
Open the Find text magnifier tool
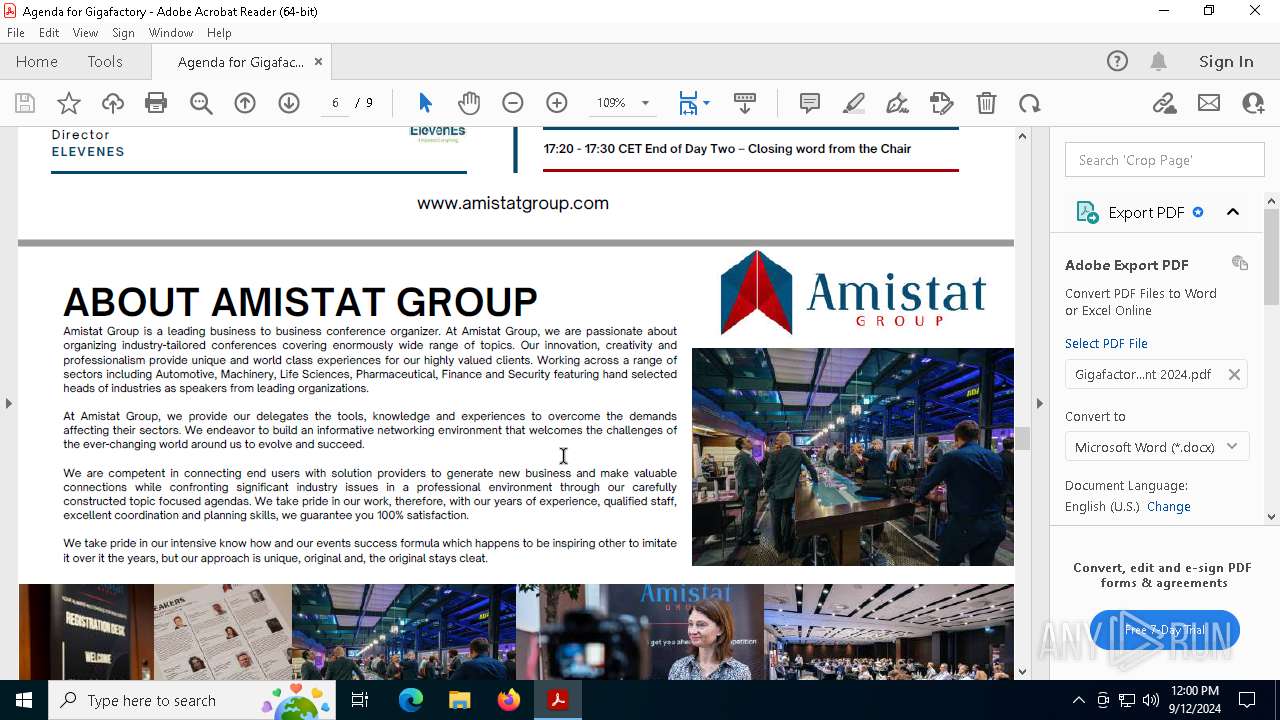click(201, 103)
